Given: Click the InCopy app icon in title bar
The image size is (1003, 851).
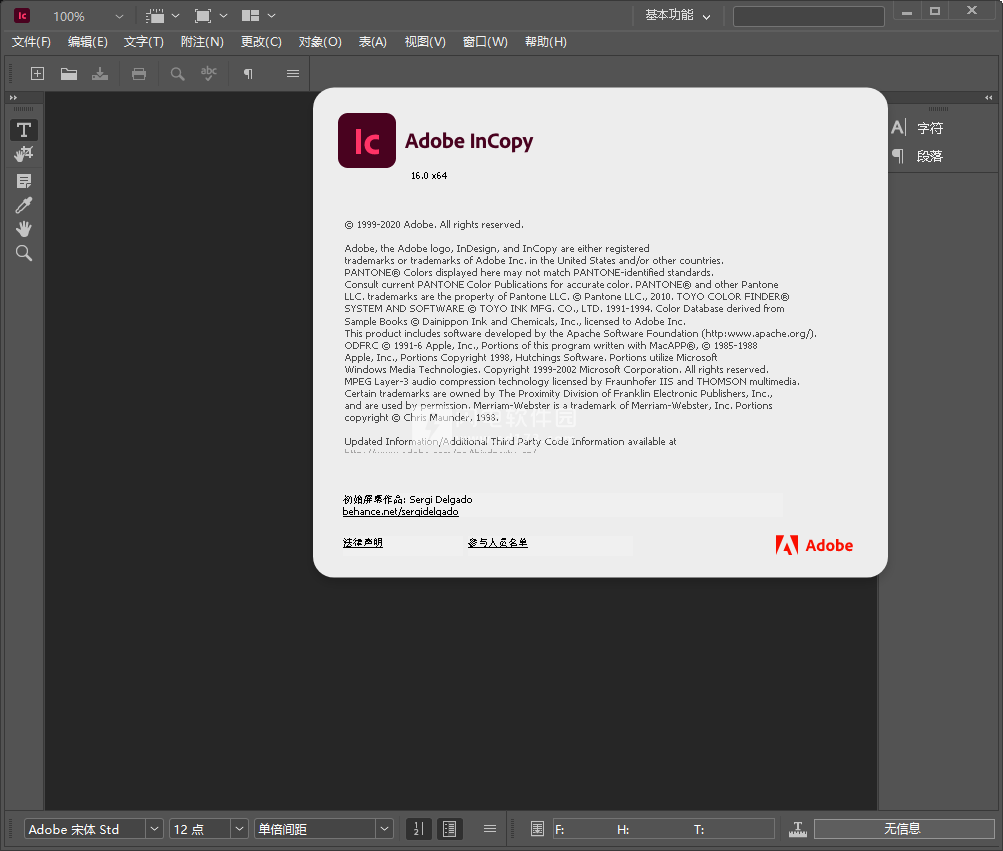Looking at the screenshot, I should (22, 15).
